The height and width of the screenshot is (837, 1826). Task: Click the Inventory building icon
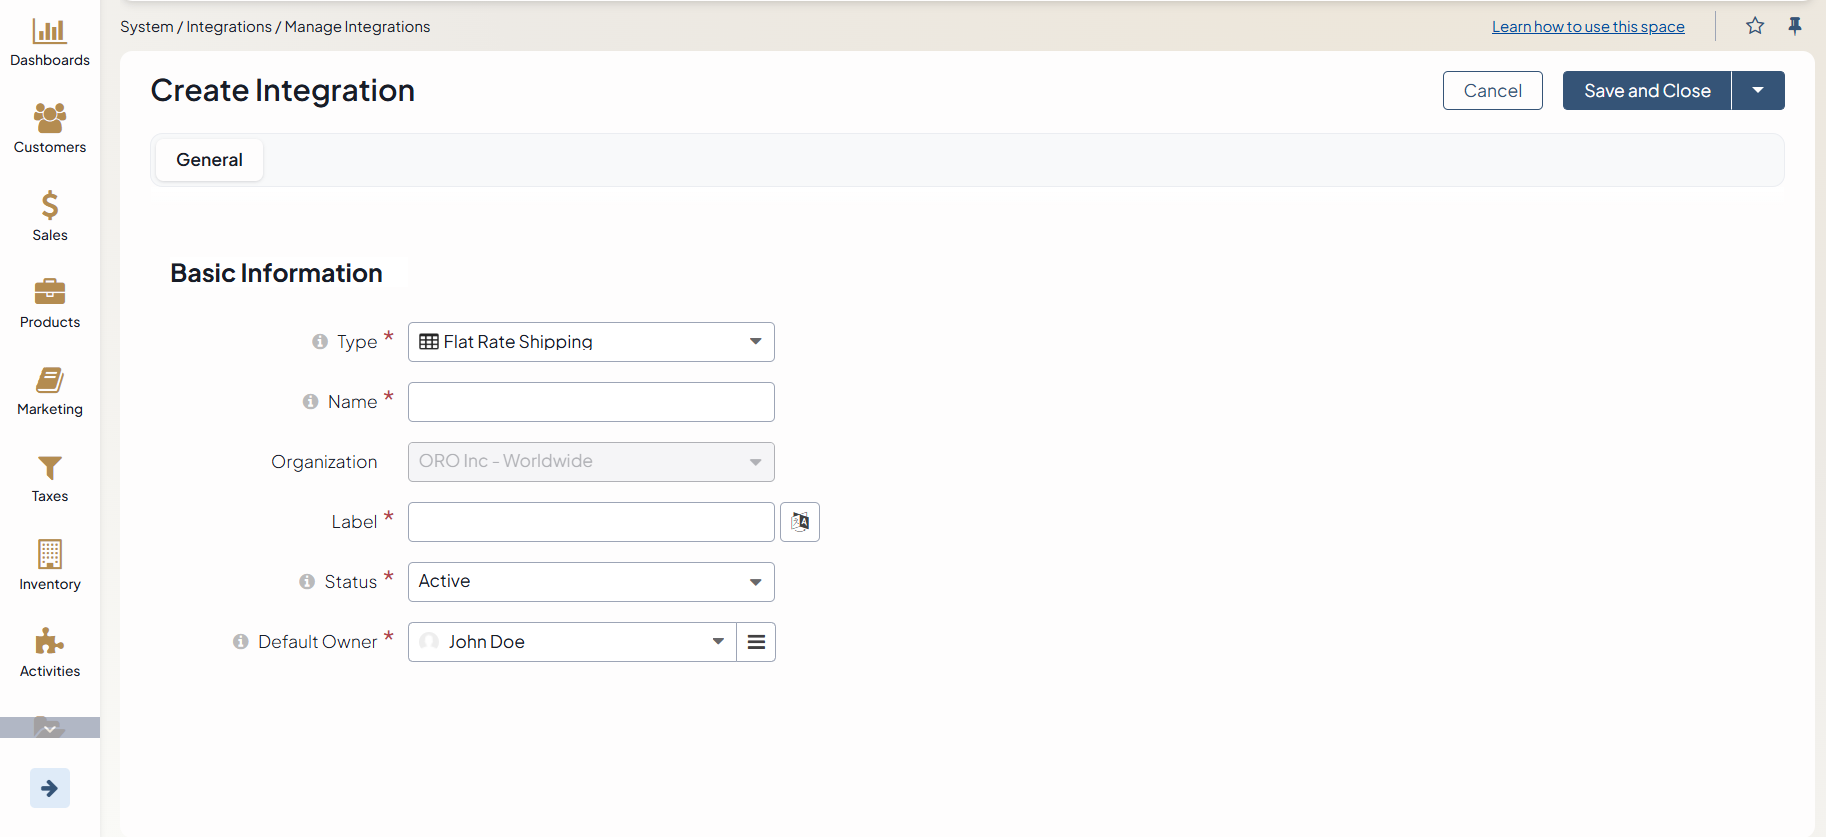[49, 554]
